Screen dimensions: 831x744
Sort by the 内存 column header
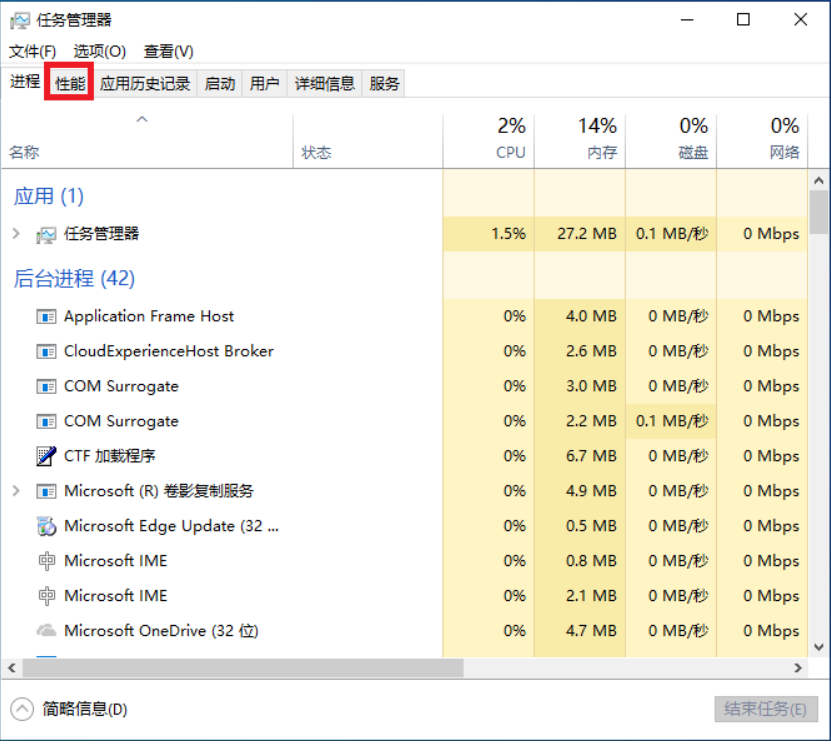click(580, 141)
